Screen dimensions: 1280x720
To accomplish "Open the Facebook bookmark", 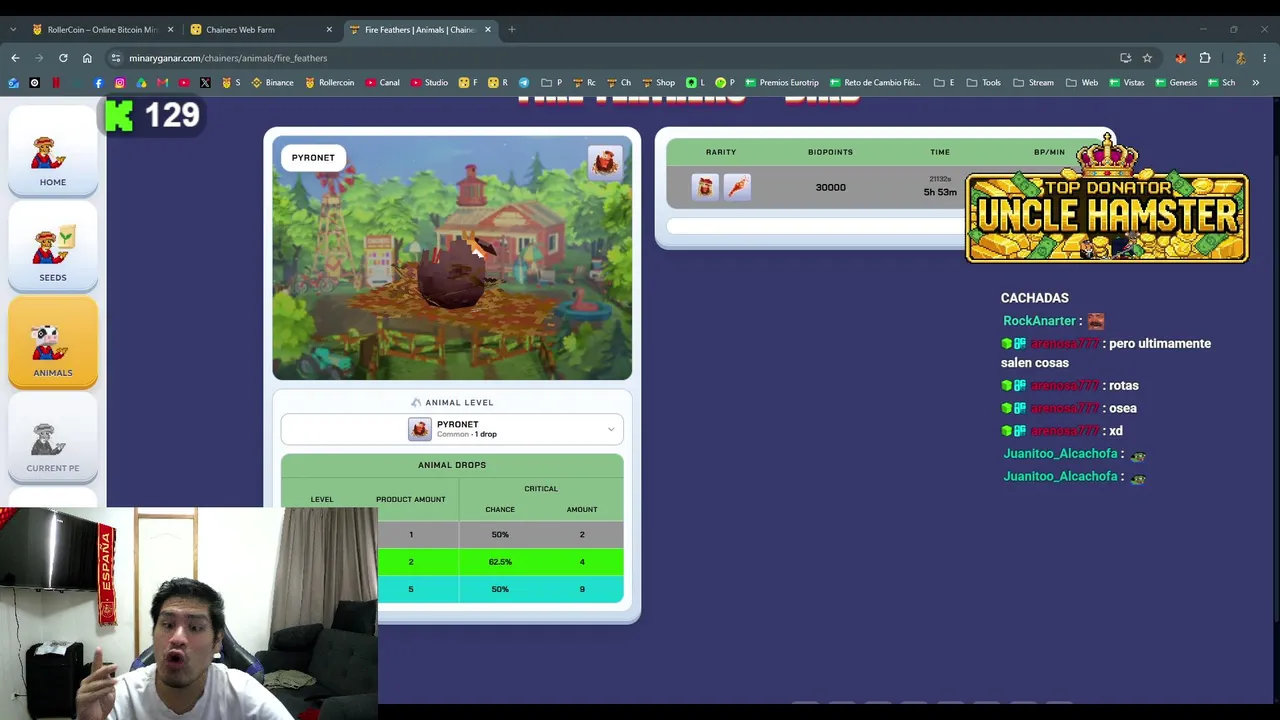I will tap(98, 83).
